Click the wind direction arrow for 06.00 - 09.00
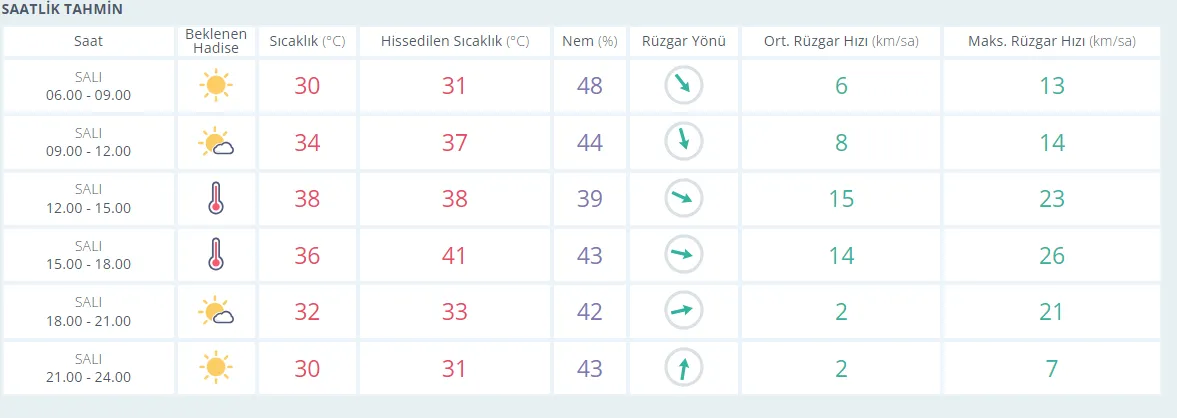 click(684, 86)
